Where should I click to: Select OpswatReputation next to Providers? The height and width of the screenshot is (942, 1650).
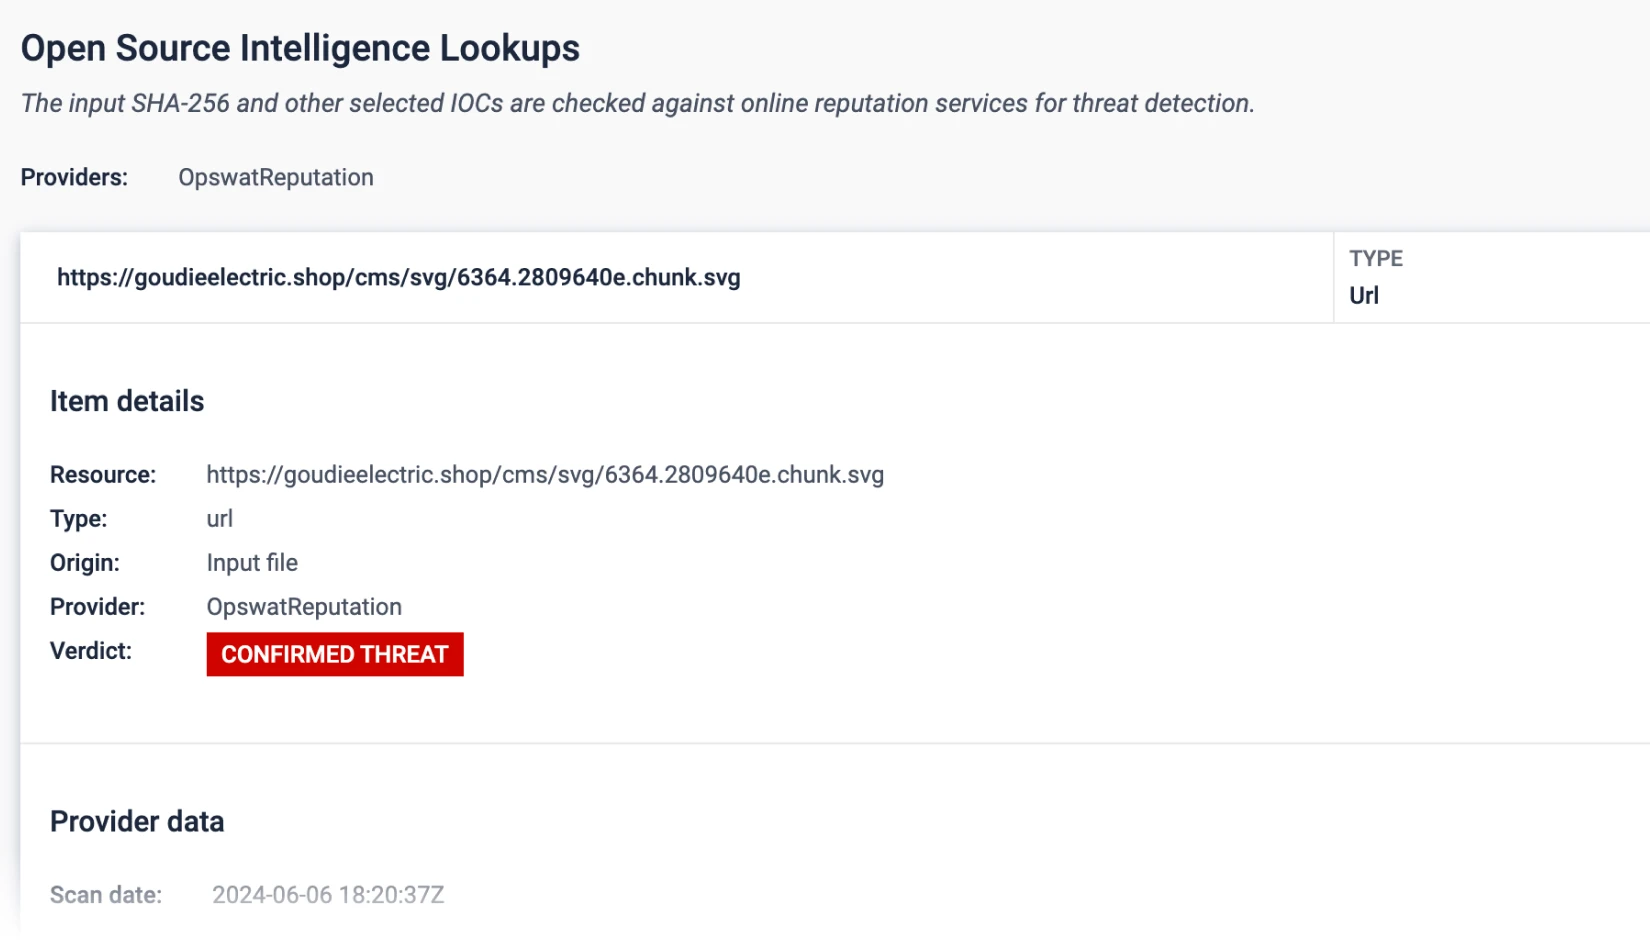click(x=276, y=178)
